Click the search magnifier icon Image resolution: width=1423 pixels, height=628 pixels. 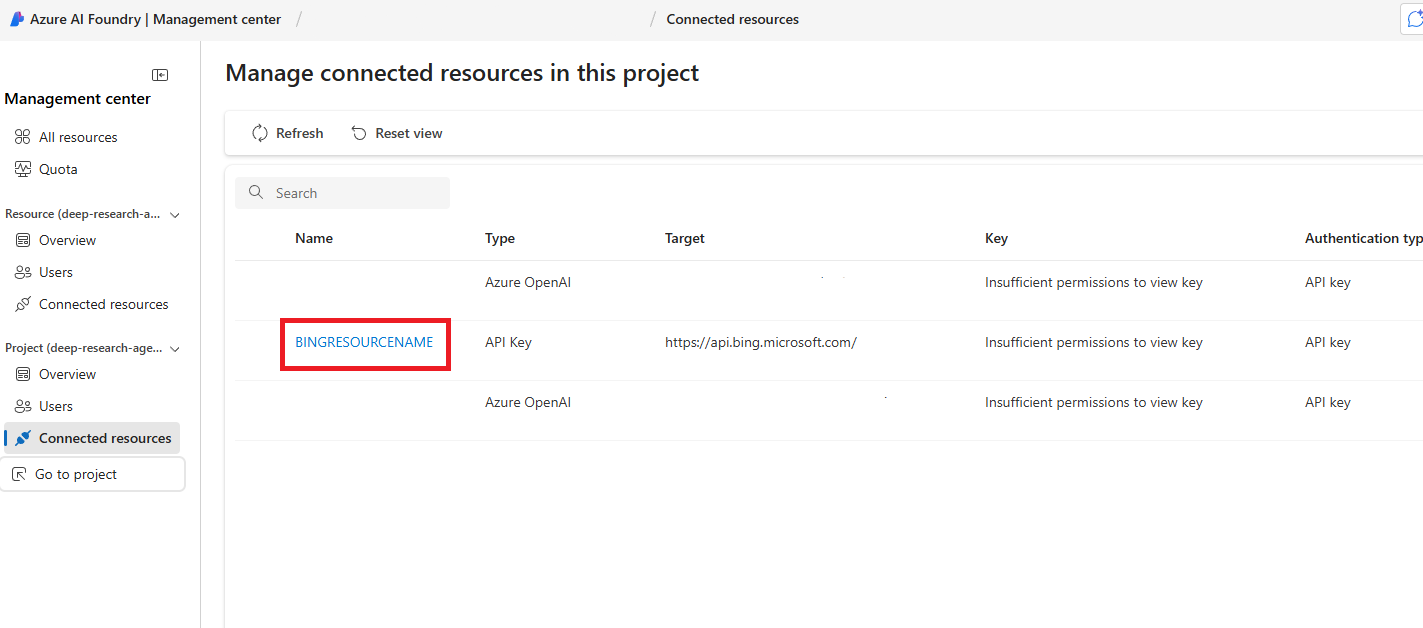tap(256, 192)
